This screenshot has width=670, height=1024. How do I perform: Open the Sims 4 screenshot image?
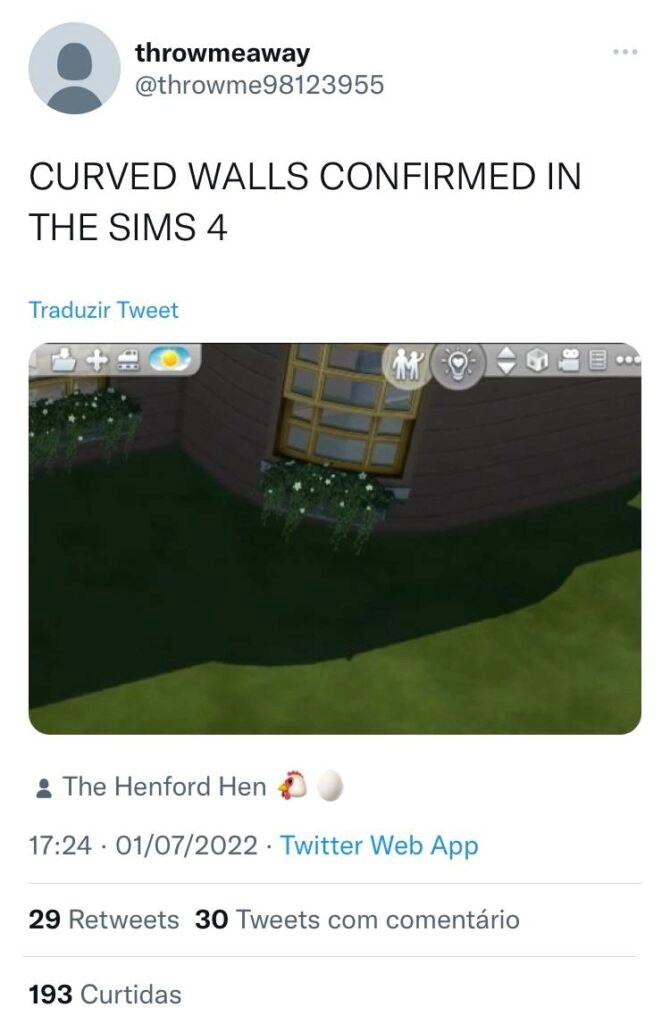[335, 539]
